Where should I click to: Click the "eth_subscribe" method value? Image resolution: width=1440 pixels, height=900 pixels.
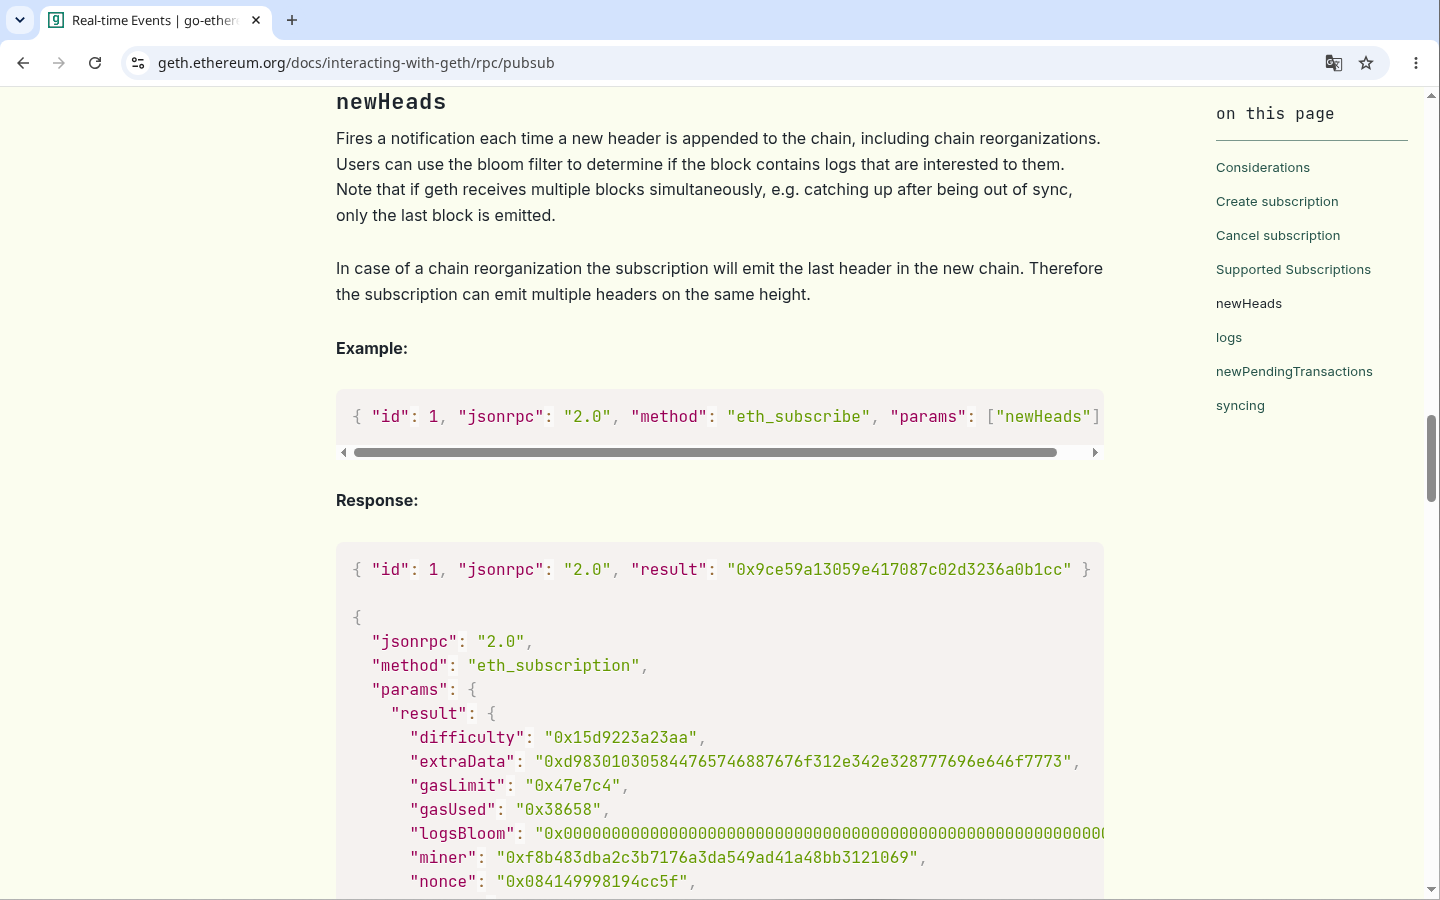click(799, 417)
